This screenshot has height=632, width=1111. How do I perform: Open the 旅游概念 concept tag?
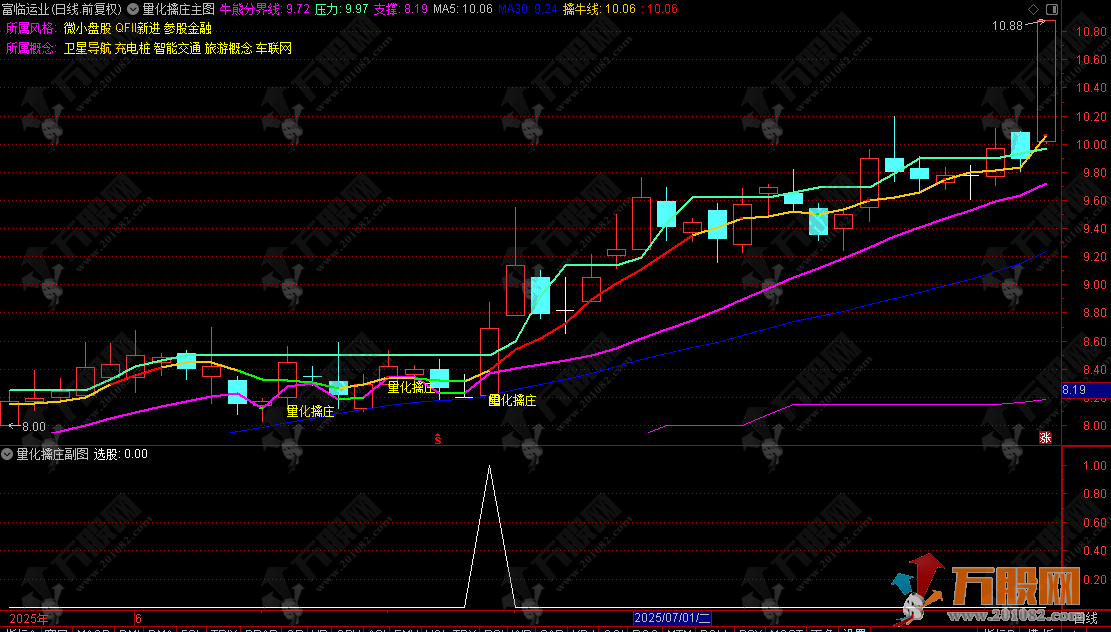tap(228, 48)
